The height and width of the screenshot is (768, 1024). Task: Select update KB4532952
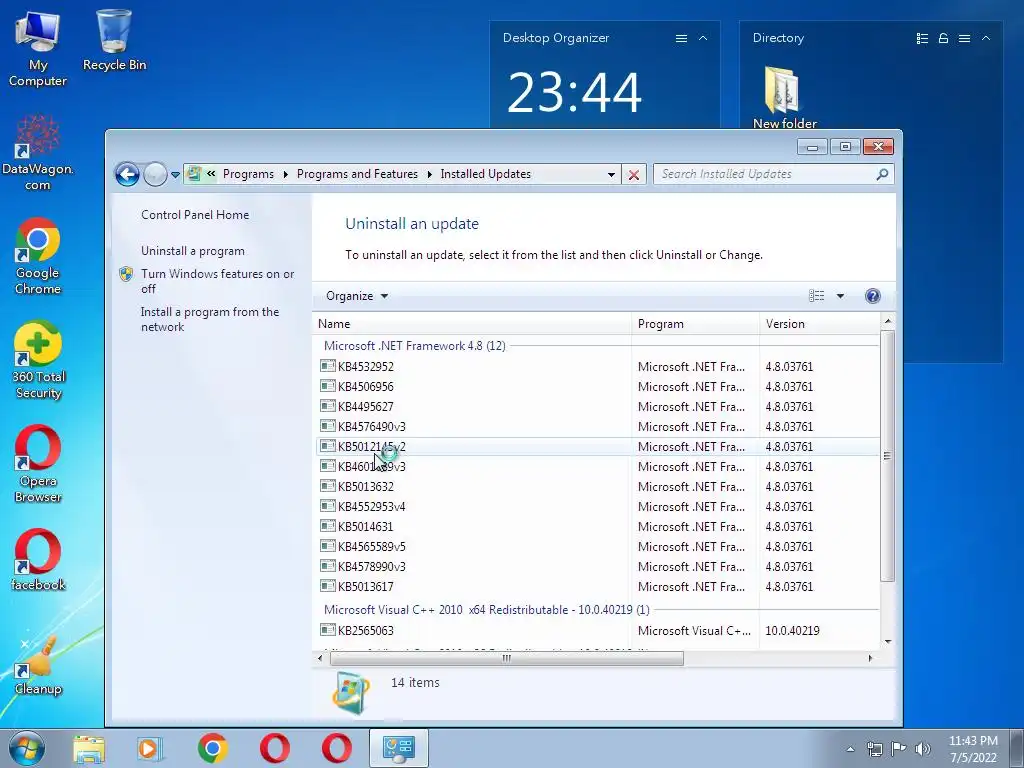tap(598, 366)
